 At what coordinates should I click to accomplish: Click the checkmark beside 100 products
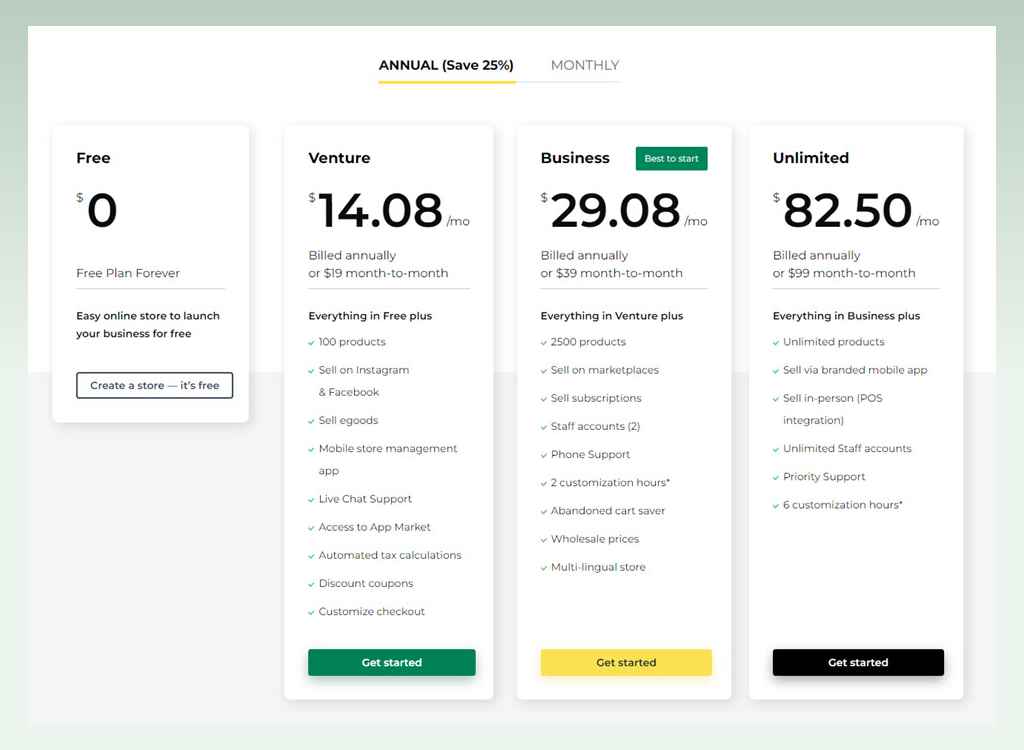(312, 342)
